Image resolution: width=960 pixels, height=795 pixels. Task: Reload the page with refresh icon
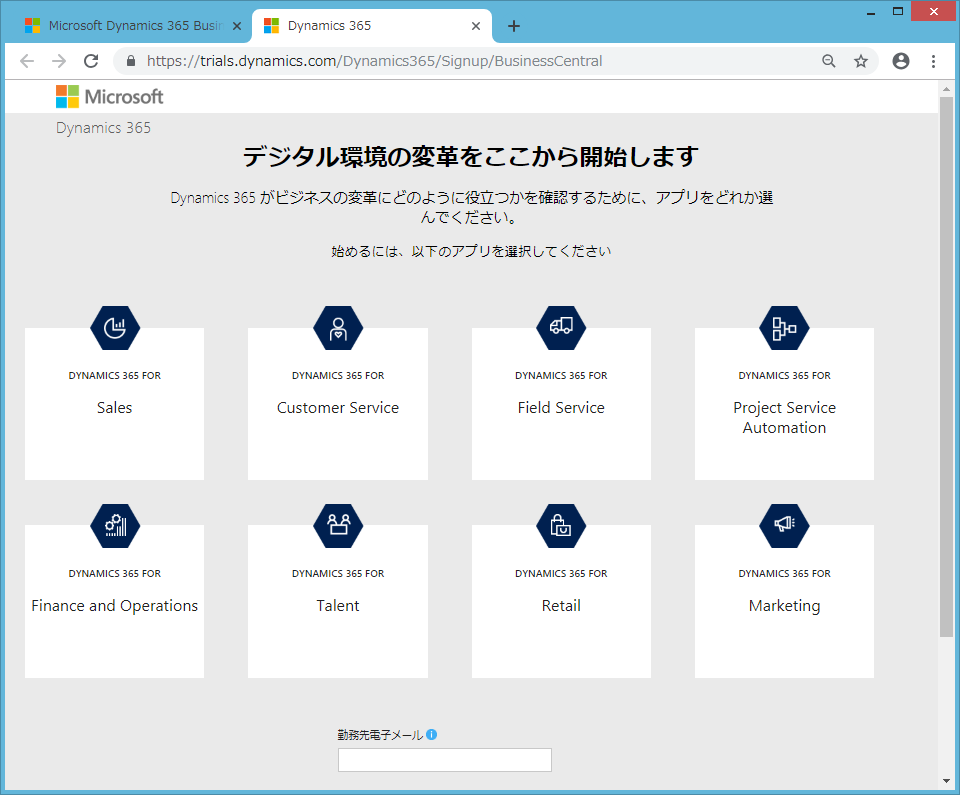pos(91,61)
